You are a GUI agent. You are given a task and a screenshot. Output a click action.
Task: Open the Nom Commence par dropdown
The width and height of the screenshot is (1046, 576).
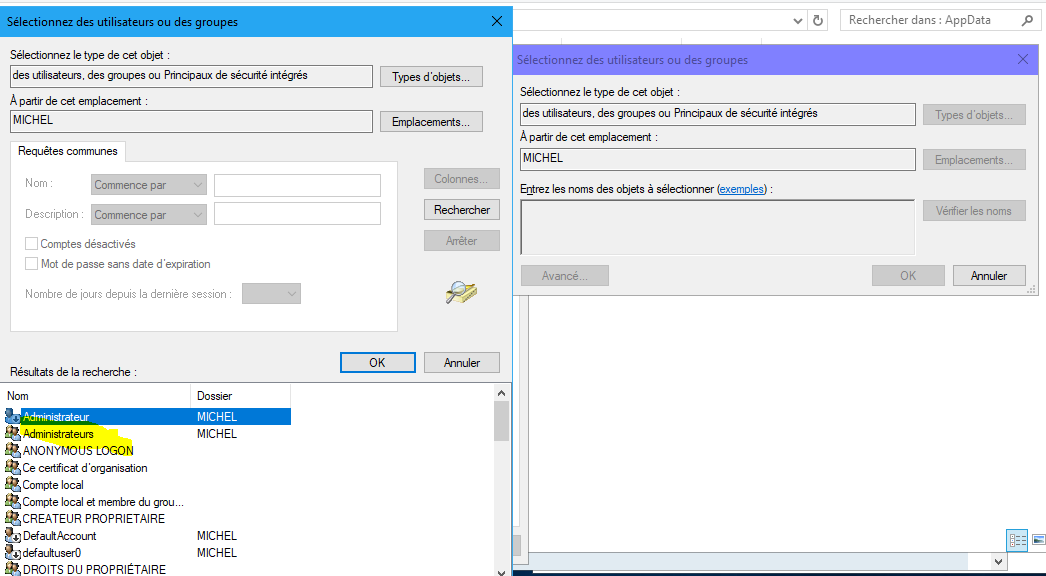(x=149, y=185)
